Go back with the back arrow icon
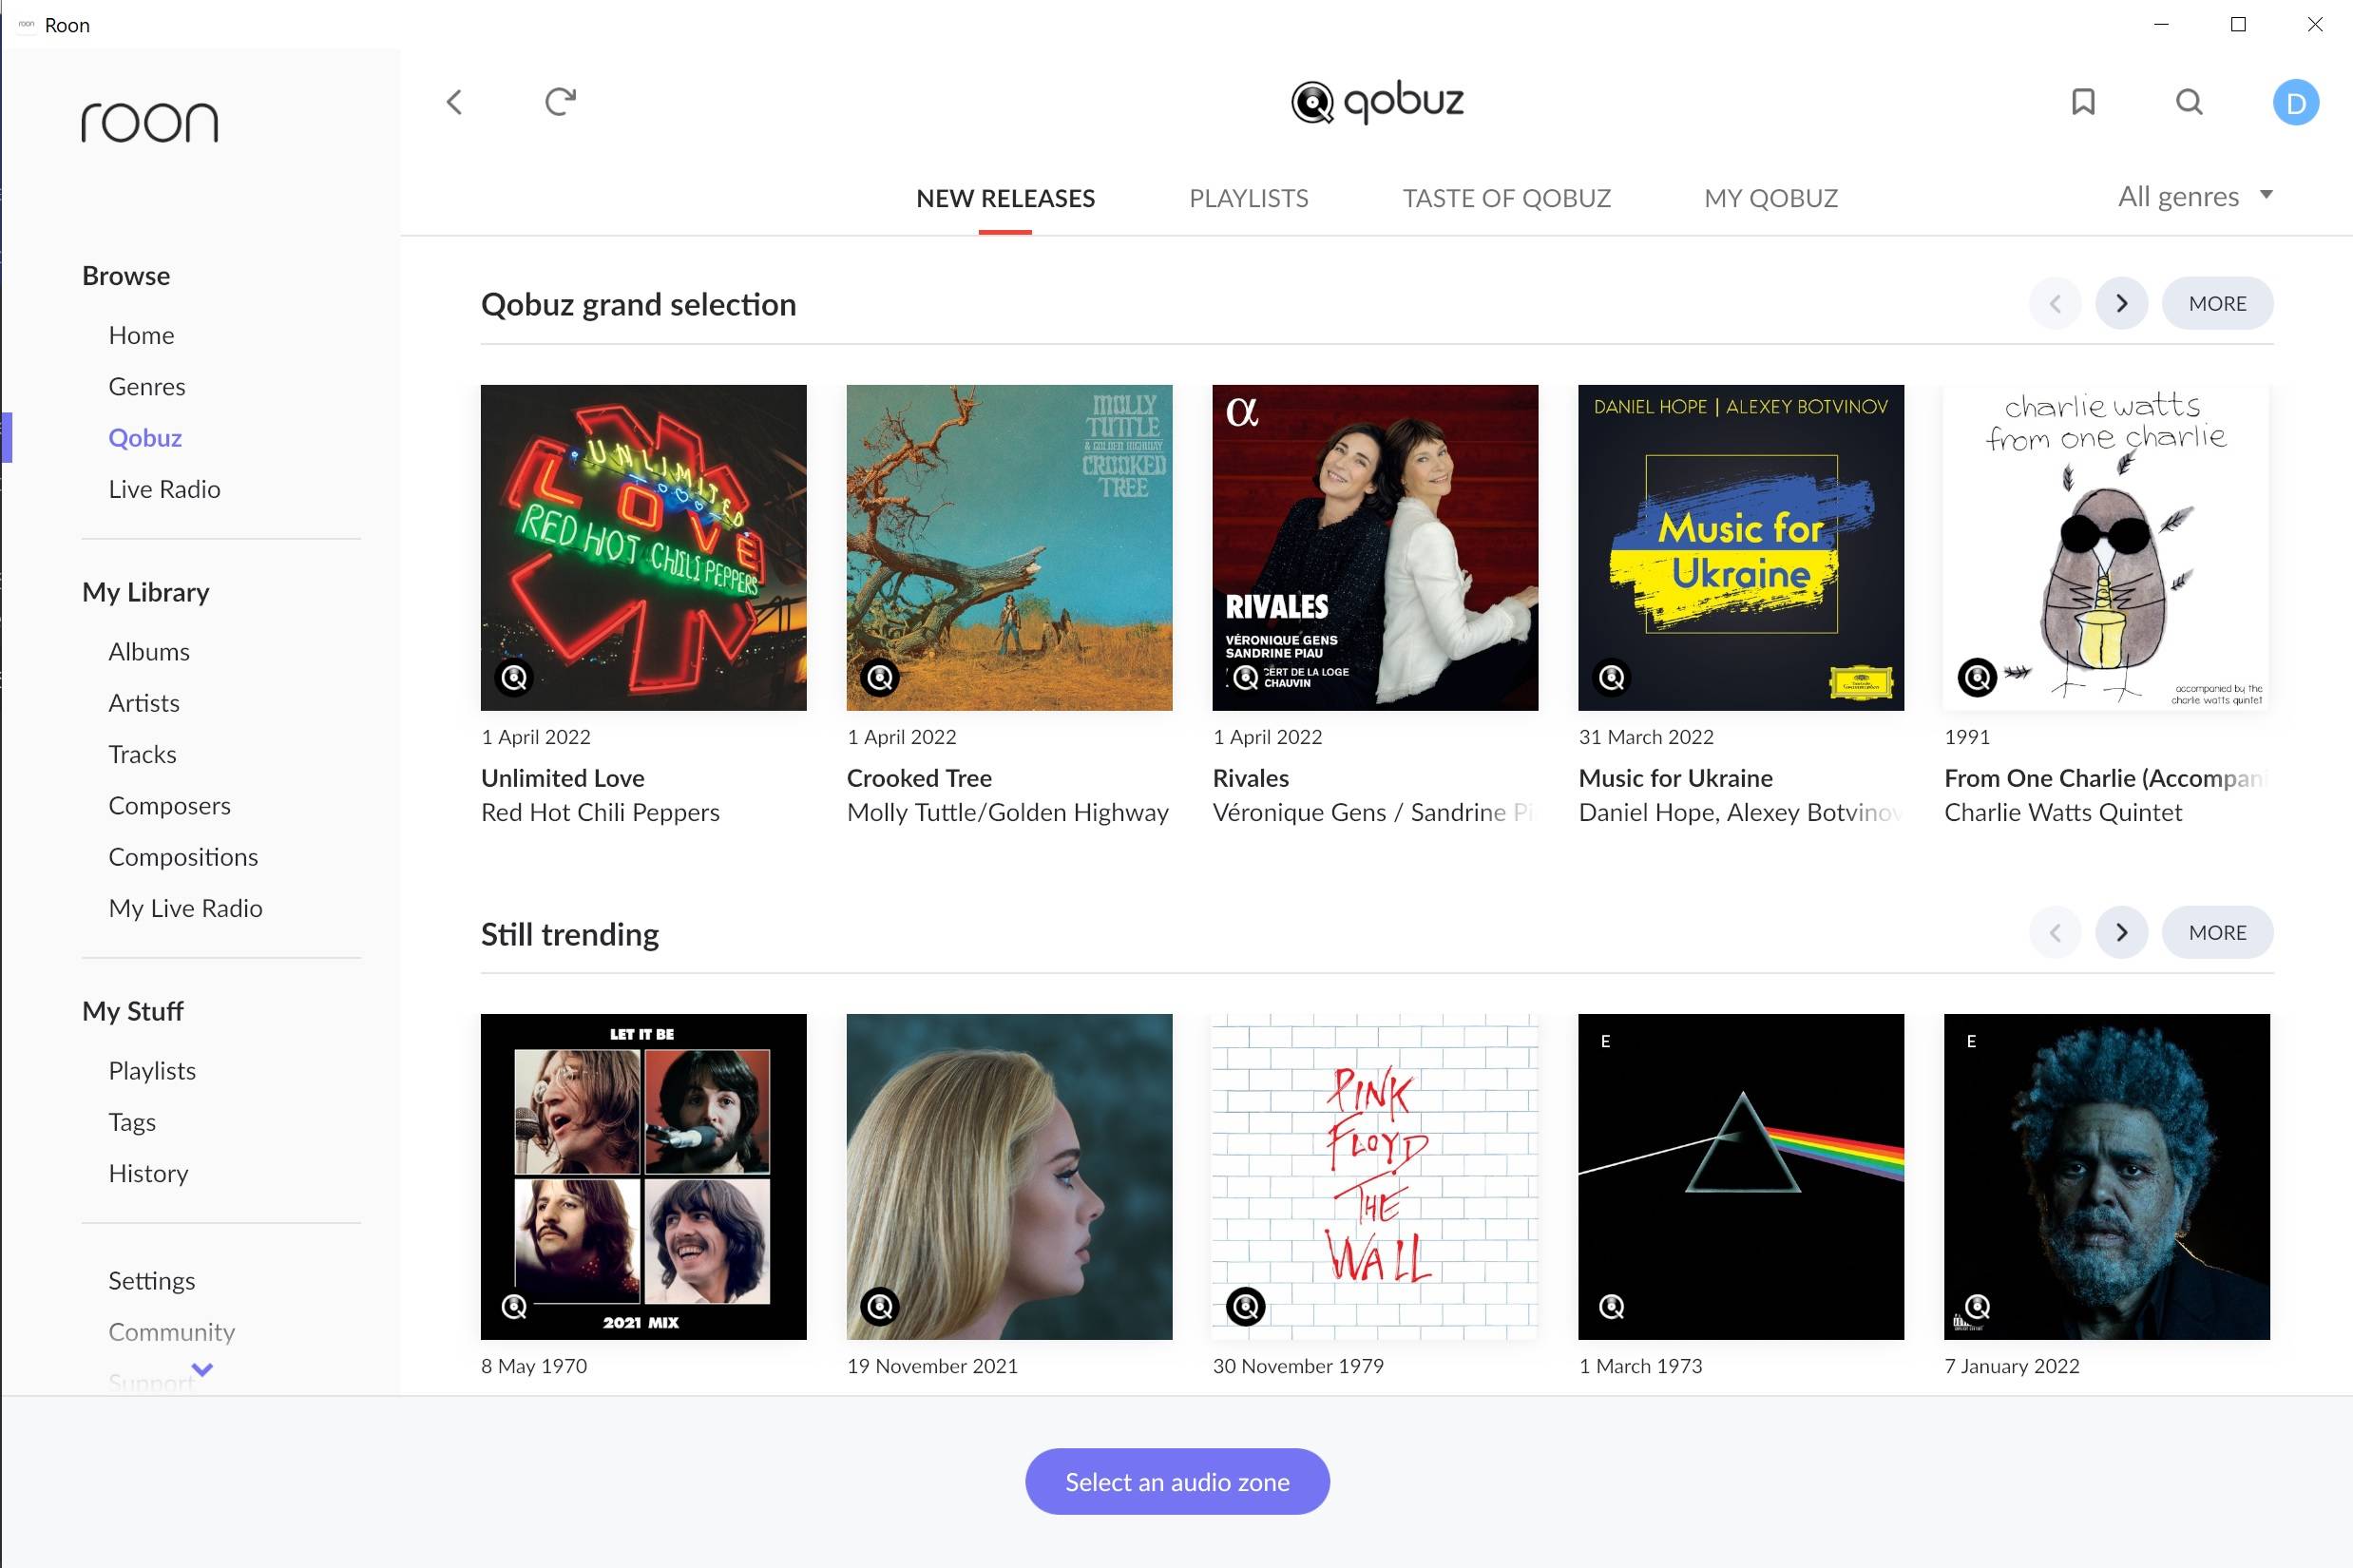The width and height of the screenshot is (2353, 1568). [x=454, y=102]
